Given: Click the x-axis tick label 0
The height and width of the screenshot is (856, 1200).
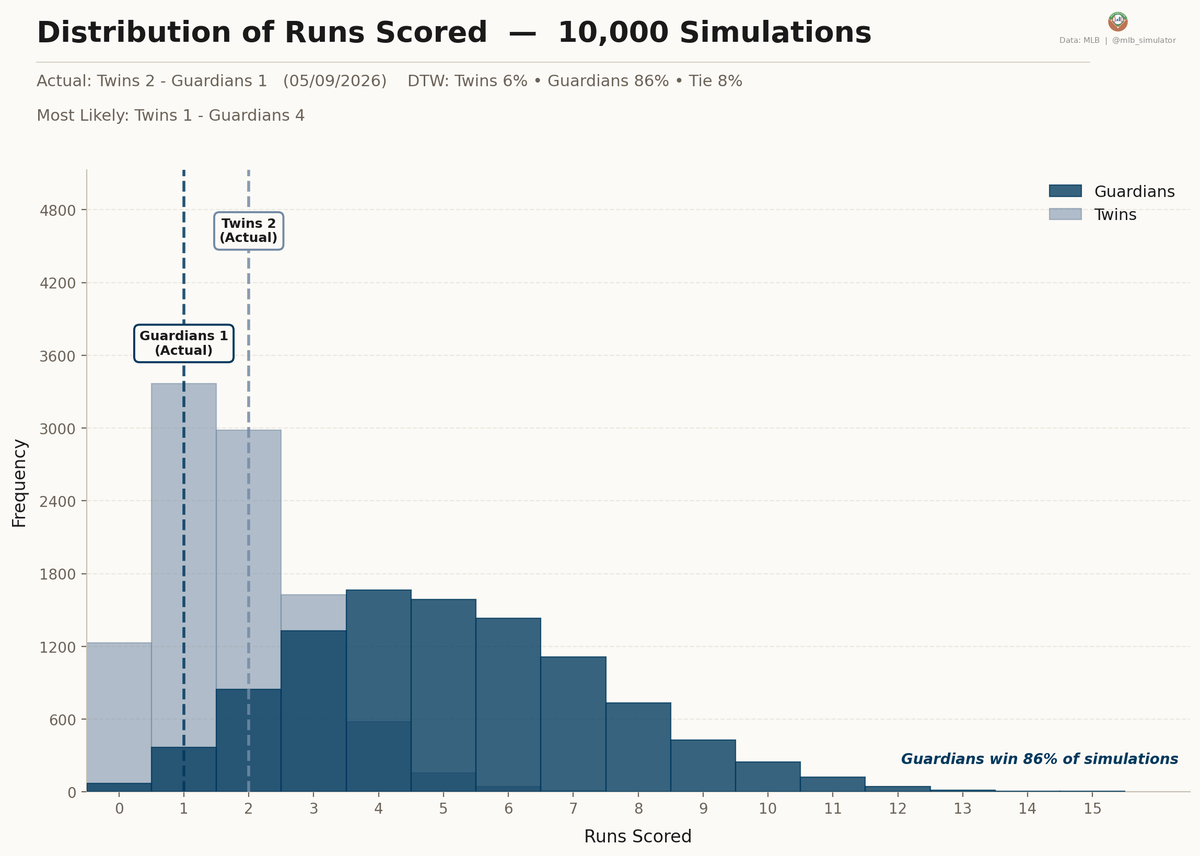Looking at the screenshot, I should [x=119, y=808].
